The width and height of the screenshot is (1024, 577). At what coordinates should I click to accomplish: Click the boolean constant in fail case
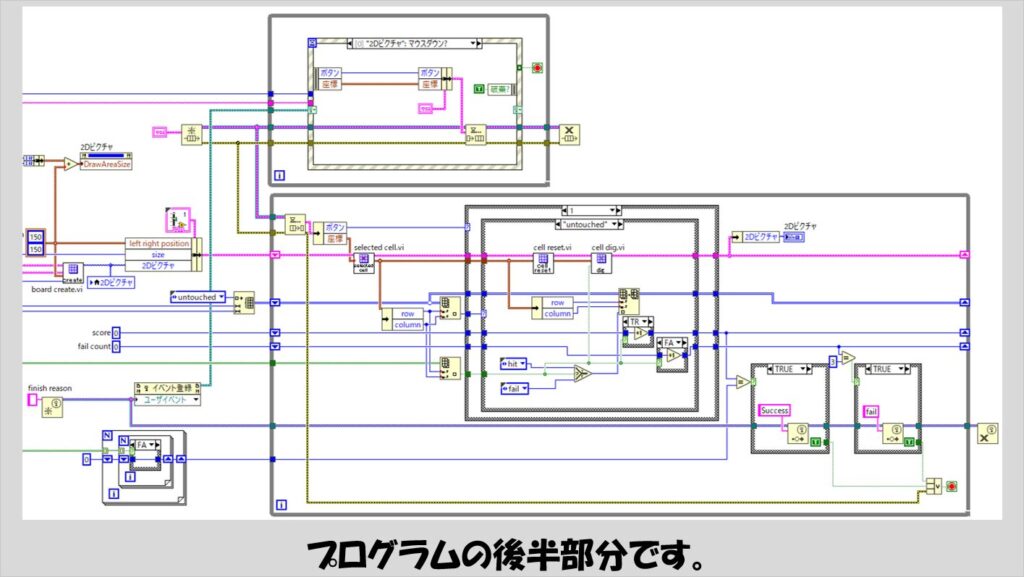[x=909, y=440]
